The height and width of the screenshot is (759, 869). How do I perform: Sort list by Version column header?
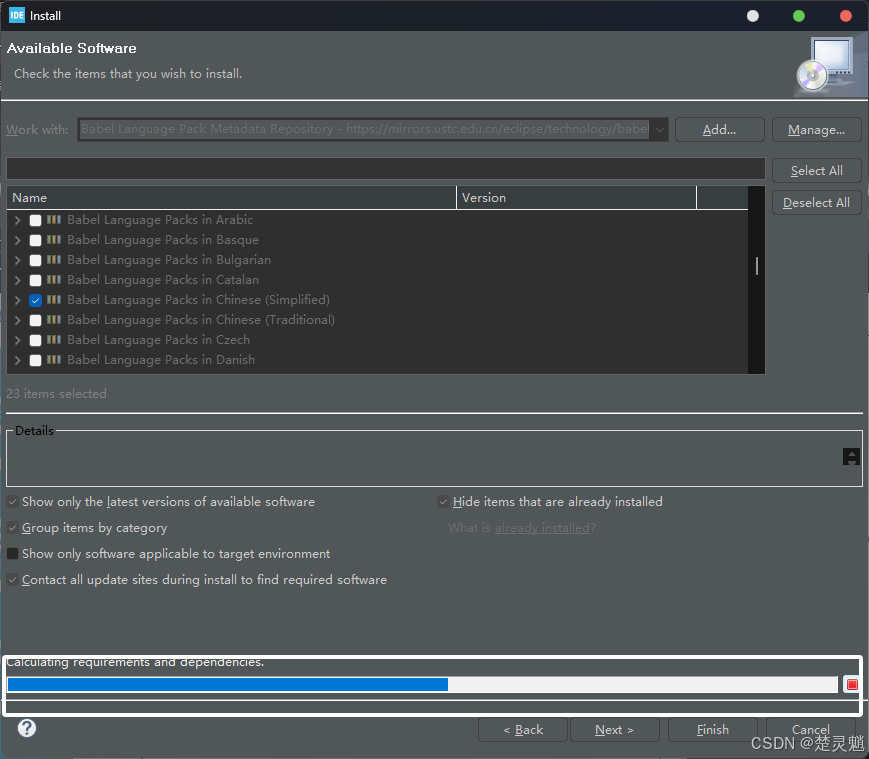click(x=576, y=198)
